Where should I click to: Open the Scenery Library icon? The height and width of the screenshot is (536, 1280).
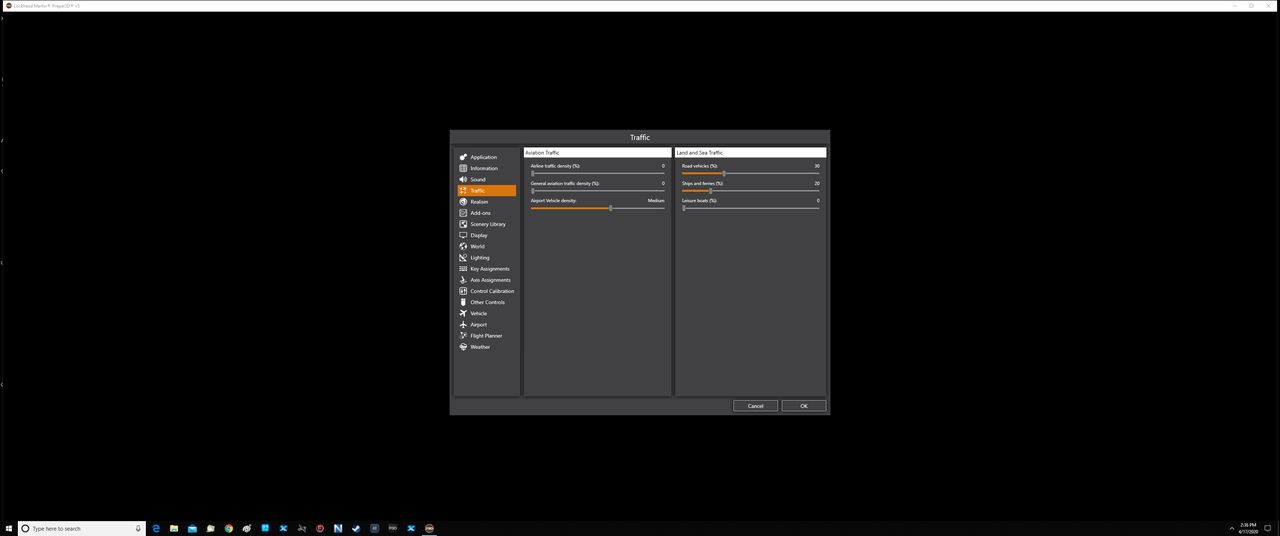pos(463,224)
